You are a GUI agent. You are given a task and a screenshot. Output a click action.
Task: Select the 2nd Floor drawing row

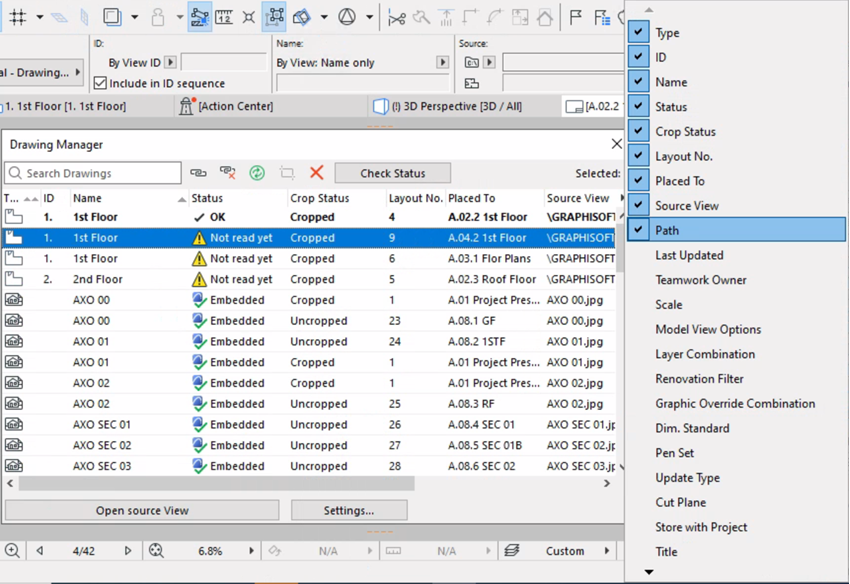click(309, 279)
